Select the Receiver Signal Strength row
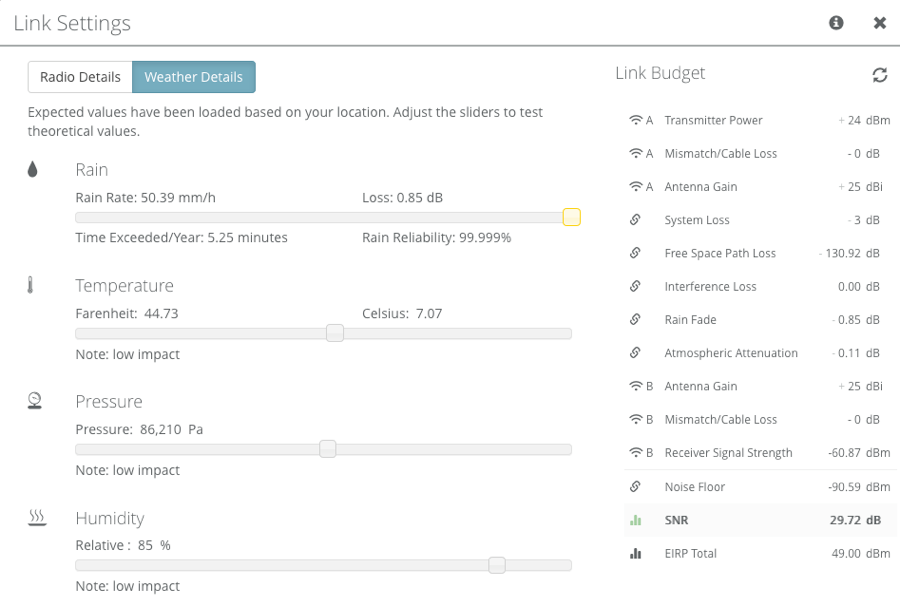900x607 pixels. (x=758, y=453)
